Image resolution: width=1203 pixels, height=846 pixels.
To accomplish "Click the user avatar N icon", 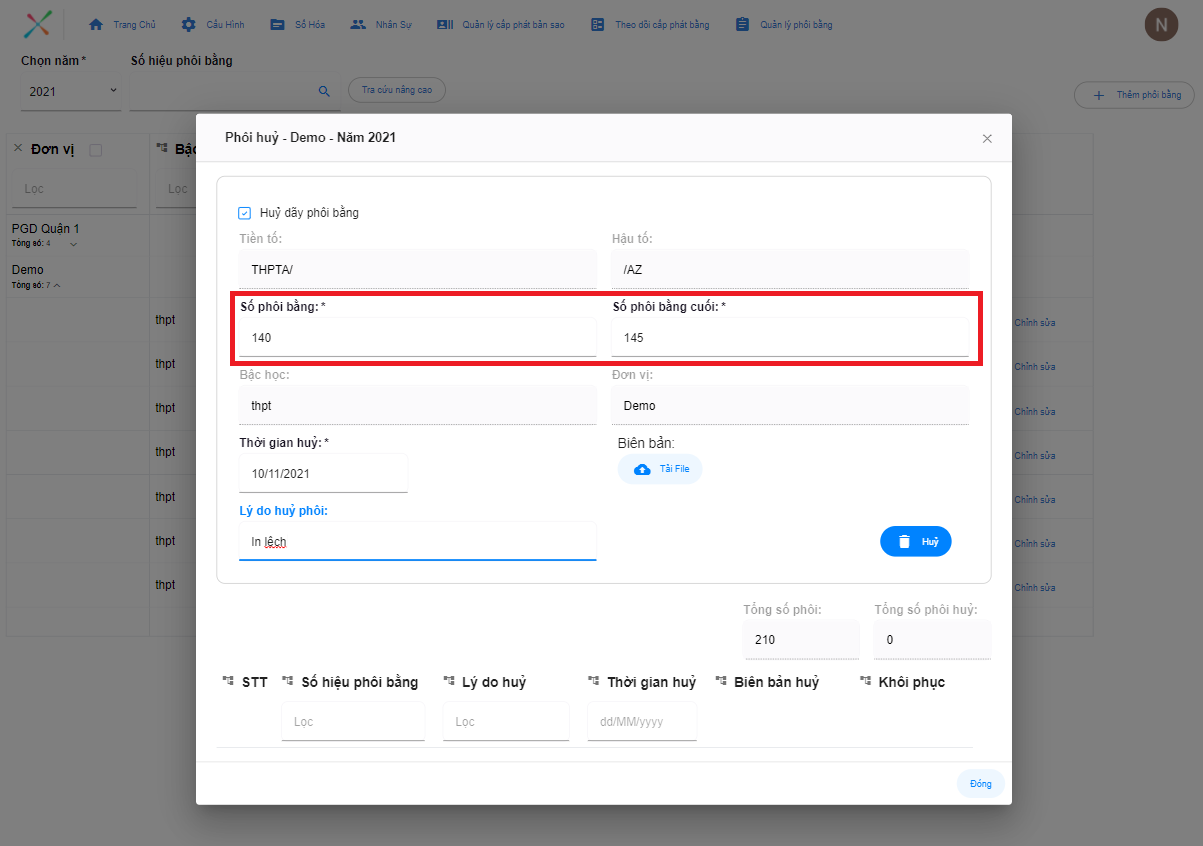I will coord(1160,25).
